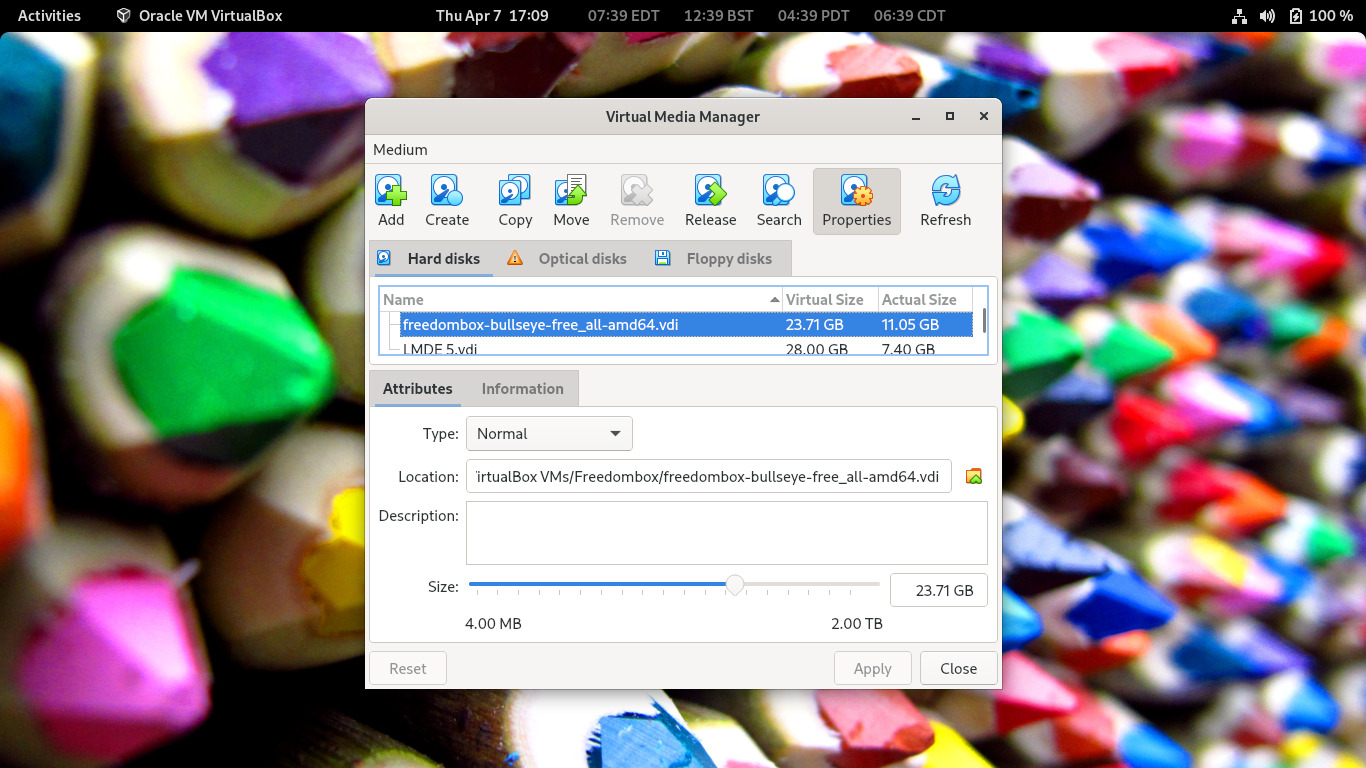Click the Refresh media list icon
Viewport: 1366px width, 768px height.
945,190
